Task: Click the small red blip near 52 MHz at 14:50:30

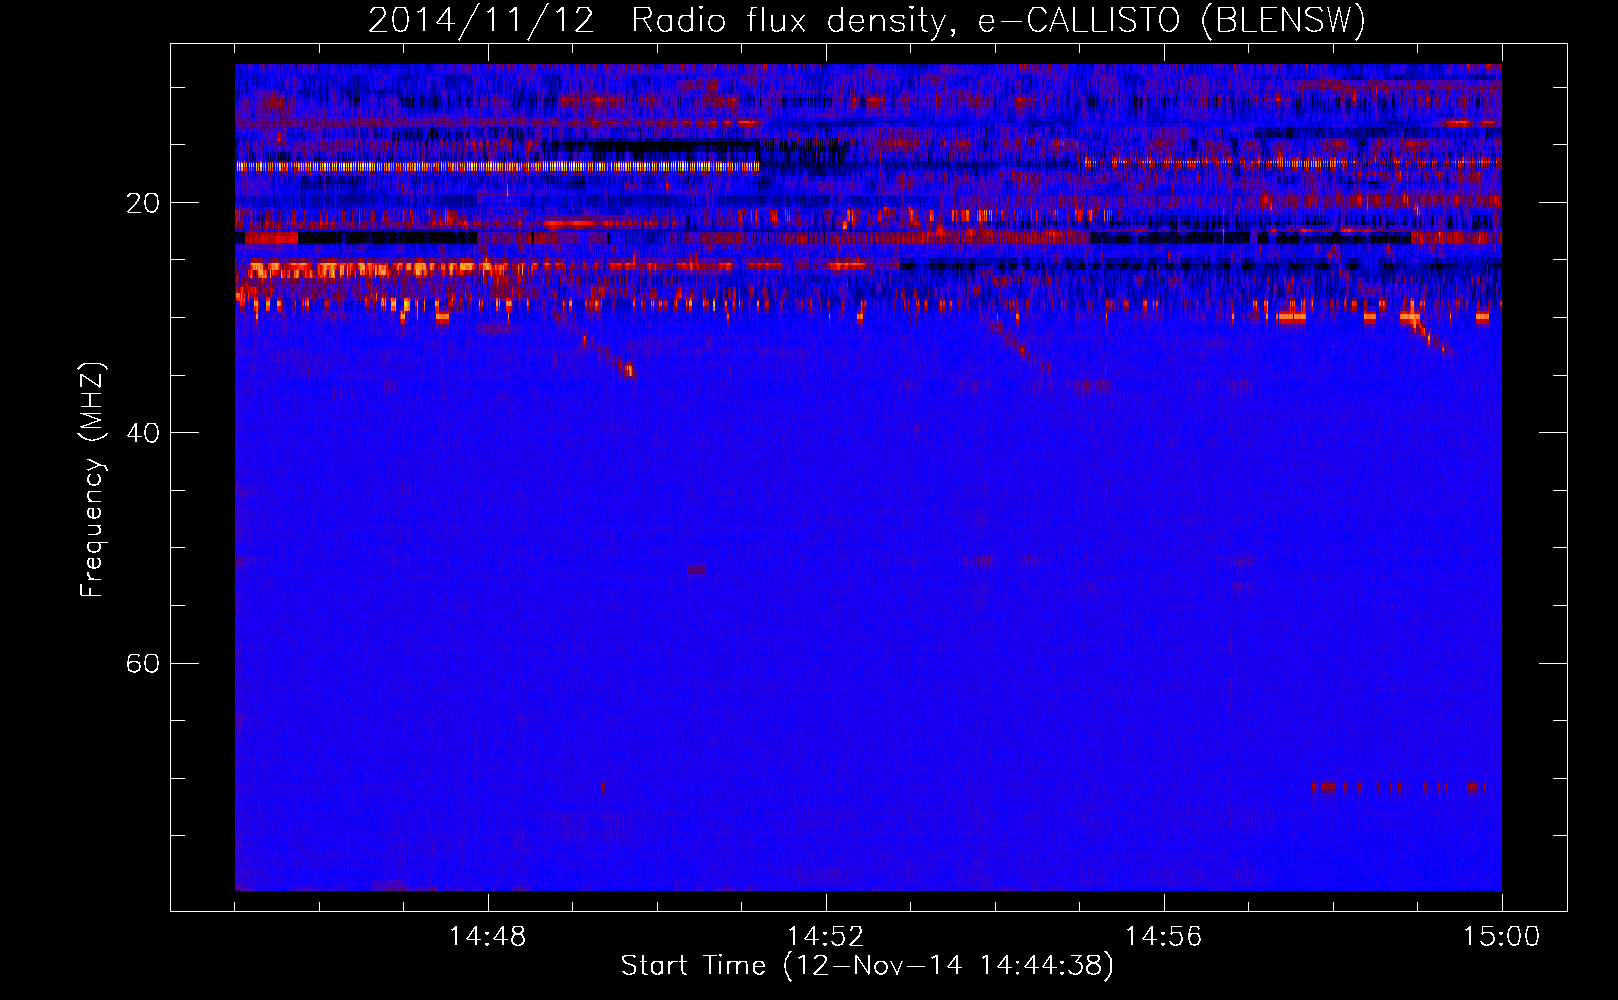Action: click(x=697, y=570)
